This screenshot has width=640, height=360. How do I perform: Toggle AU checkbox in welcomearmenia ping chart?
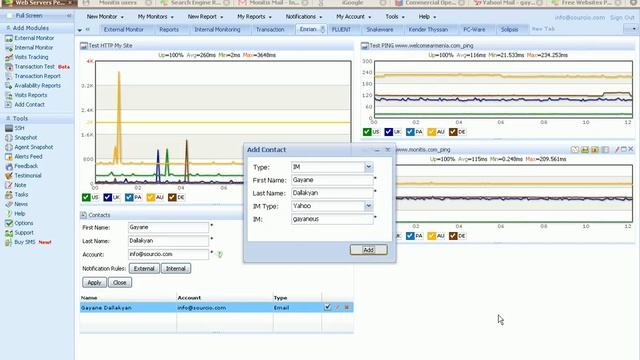click(432, 132)
